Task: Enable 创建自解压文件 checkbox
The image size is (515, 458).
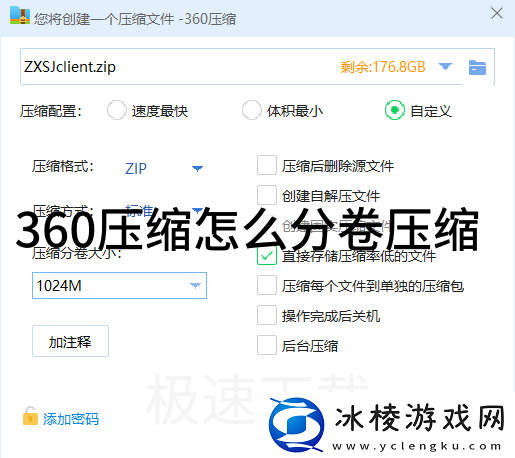Action: [x=267, y=195]
